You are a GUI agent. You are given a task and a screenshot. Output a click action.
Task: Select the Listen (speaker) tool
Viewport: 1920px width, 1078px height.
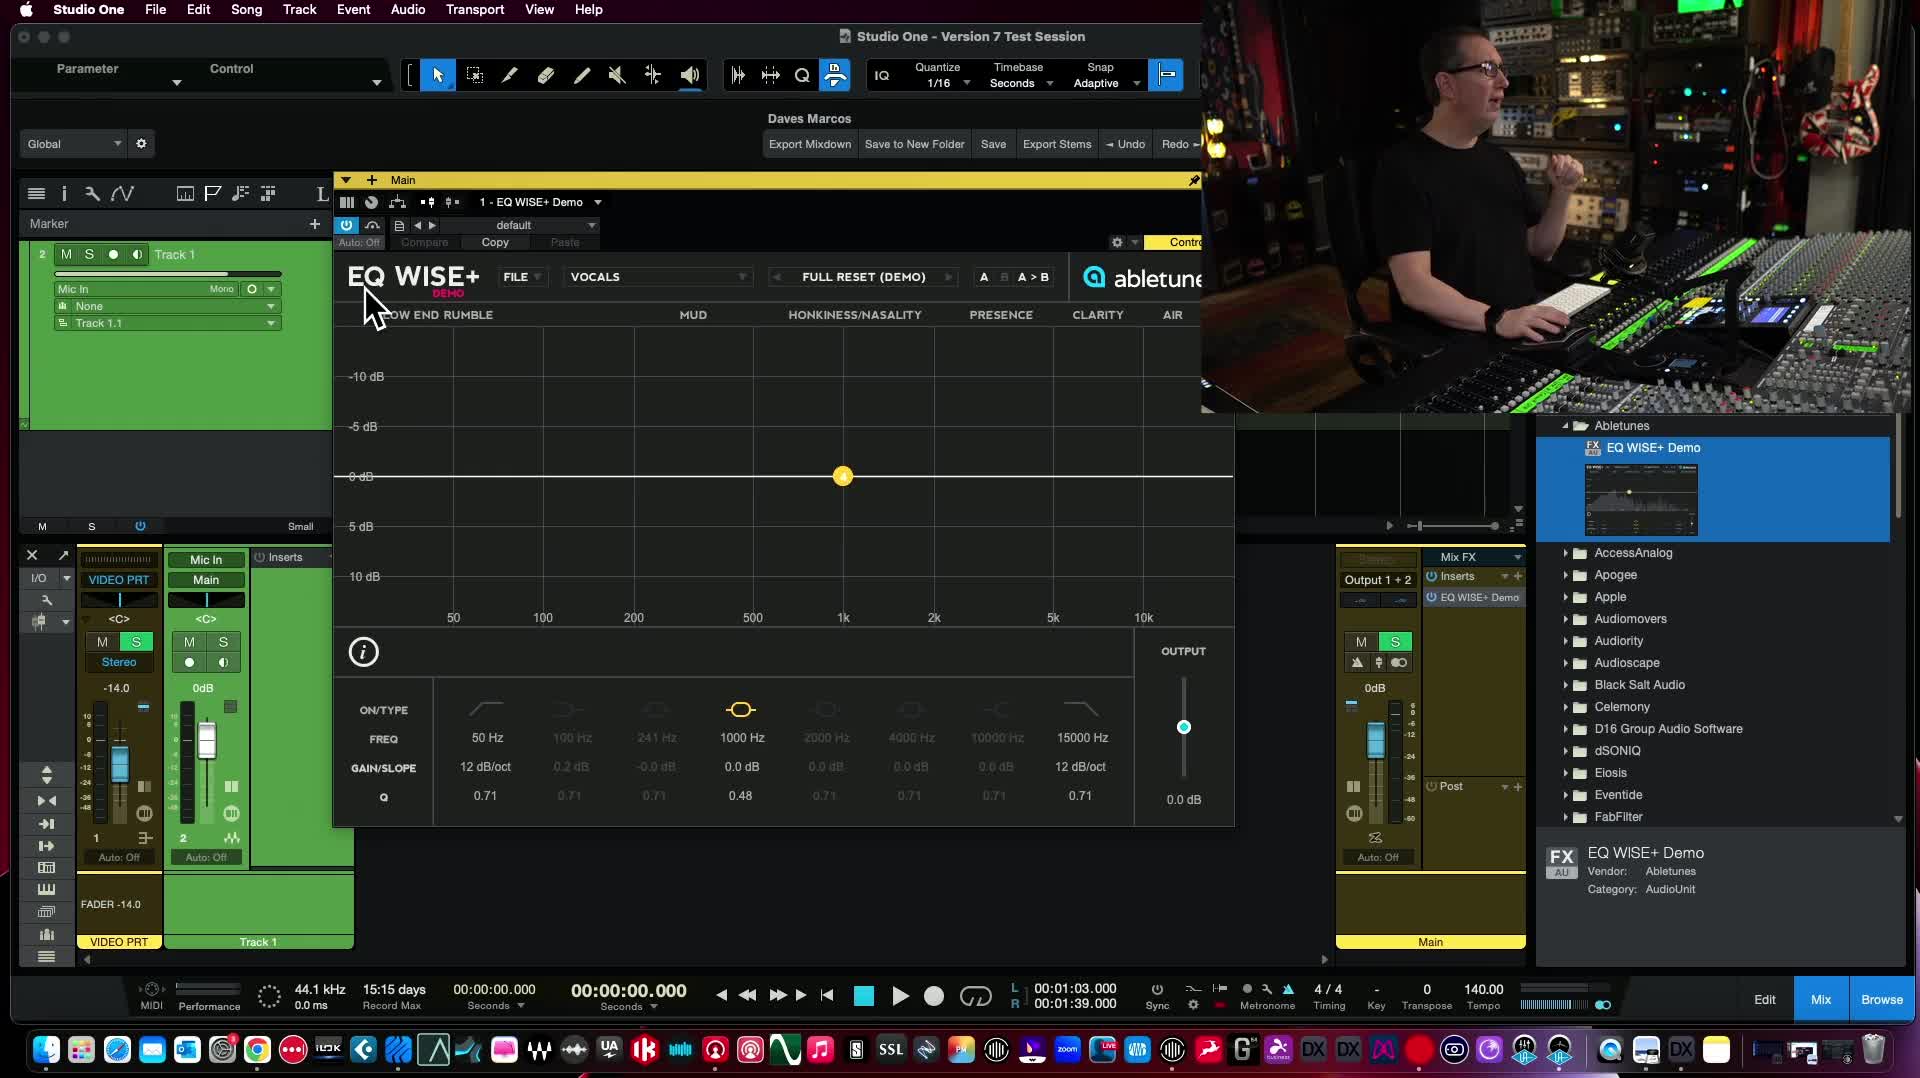coord(690,75)
